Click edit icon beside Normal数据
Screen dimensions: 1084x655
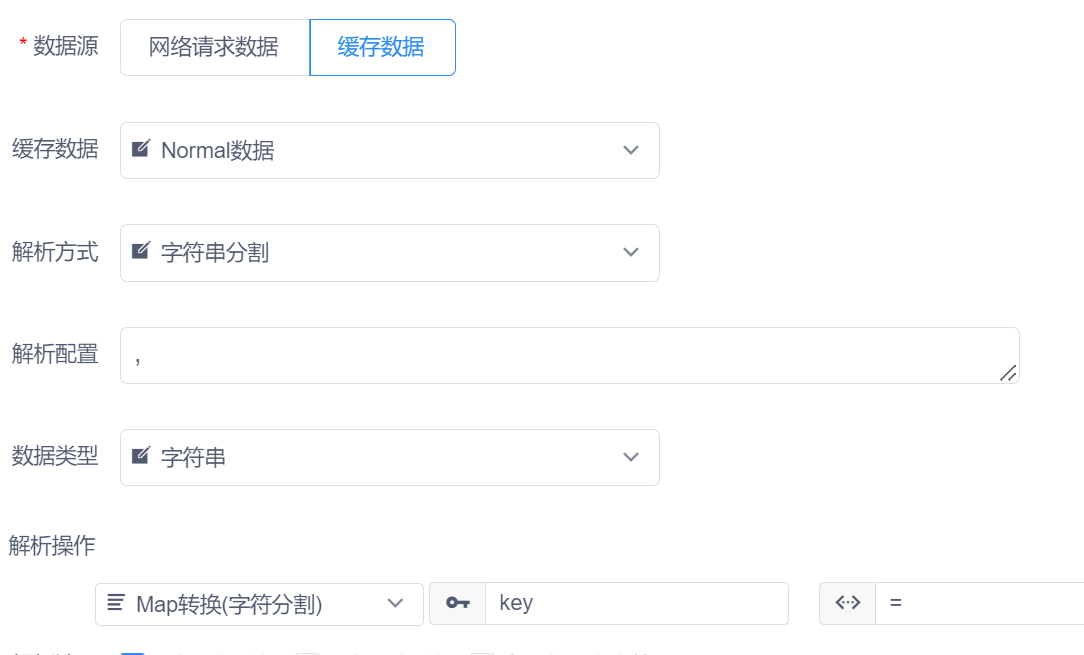pos(141,150)
